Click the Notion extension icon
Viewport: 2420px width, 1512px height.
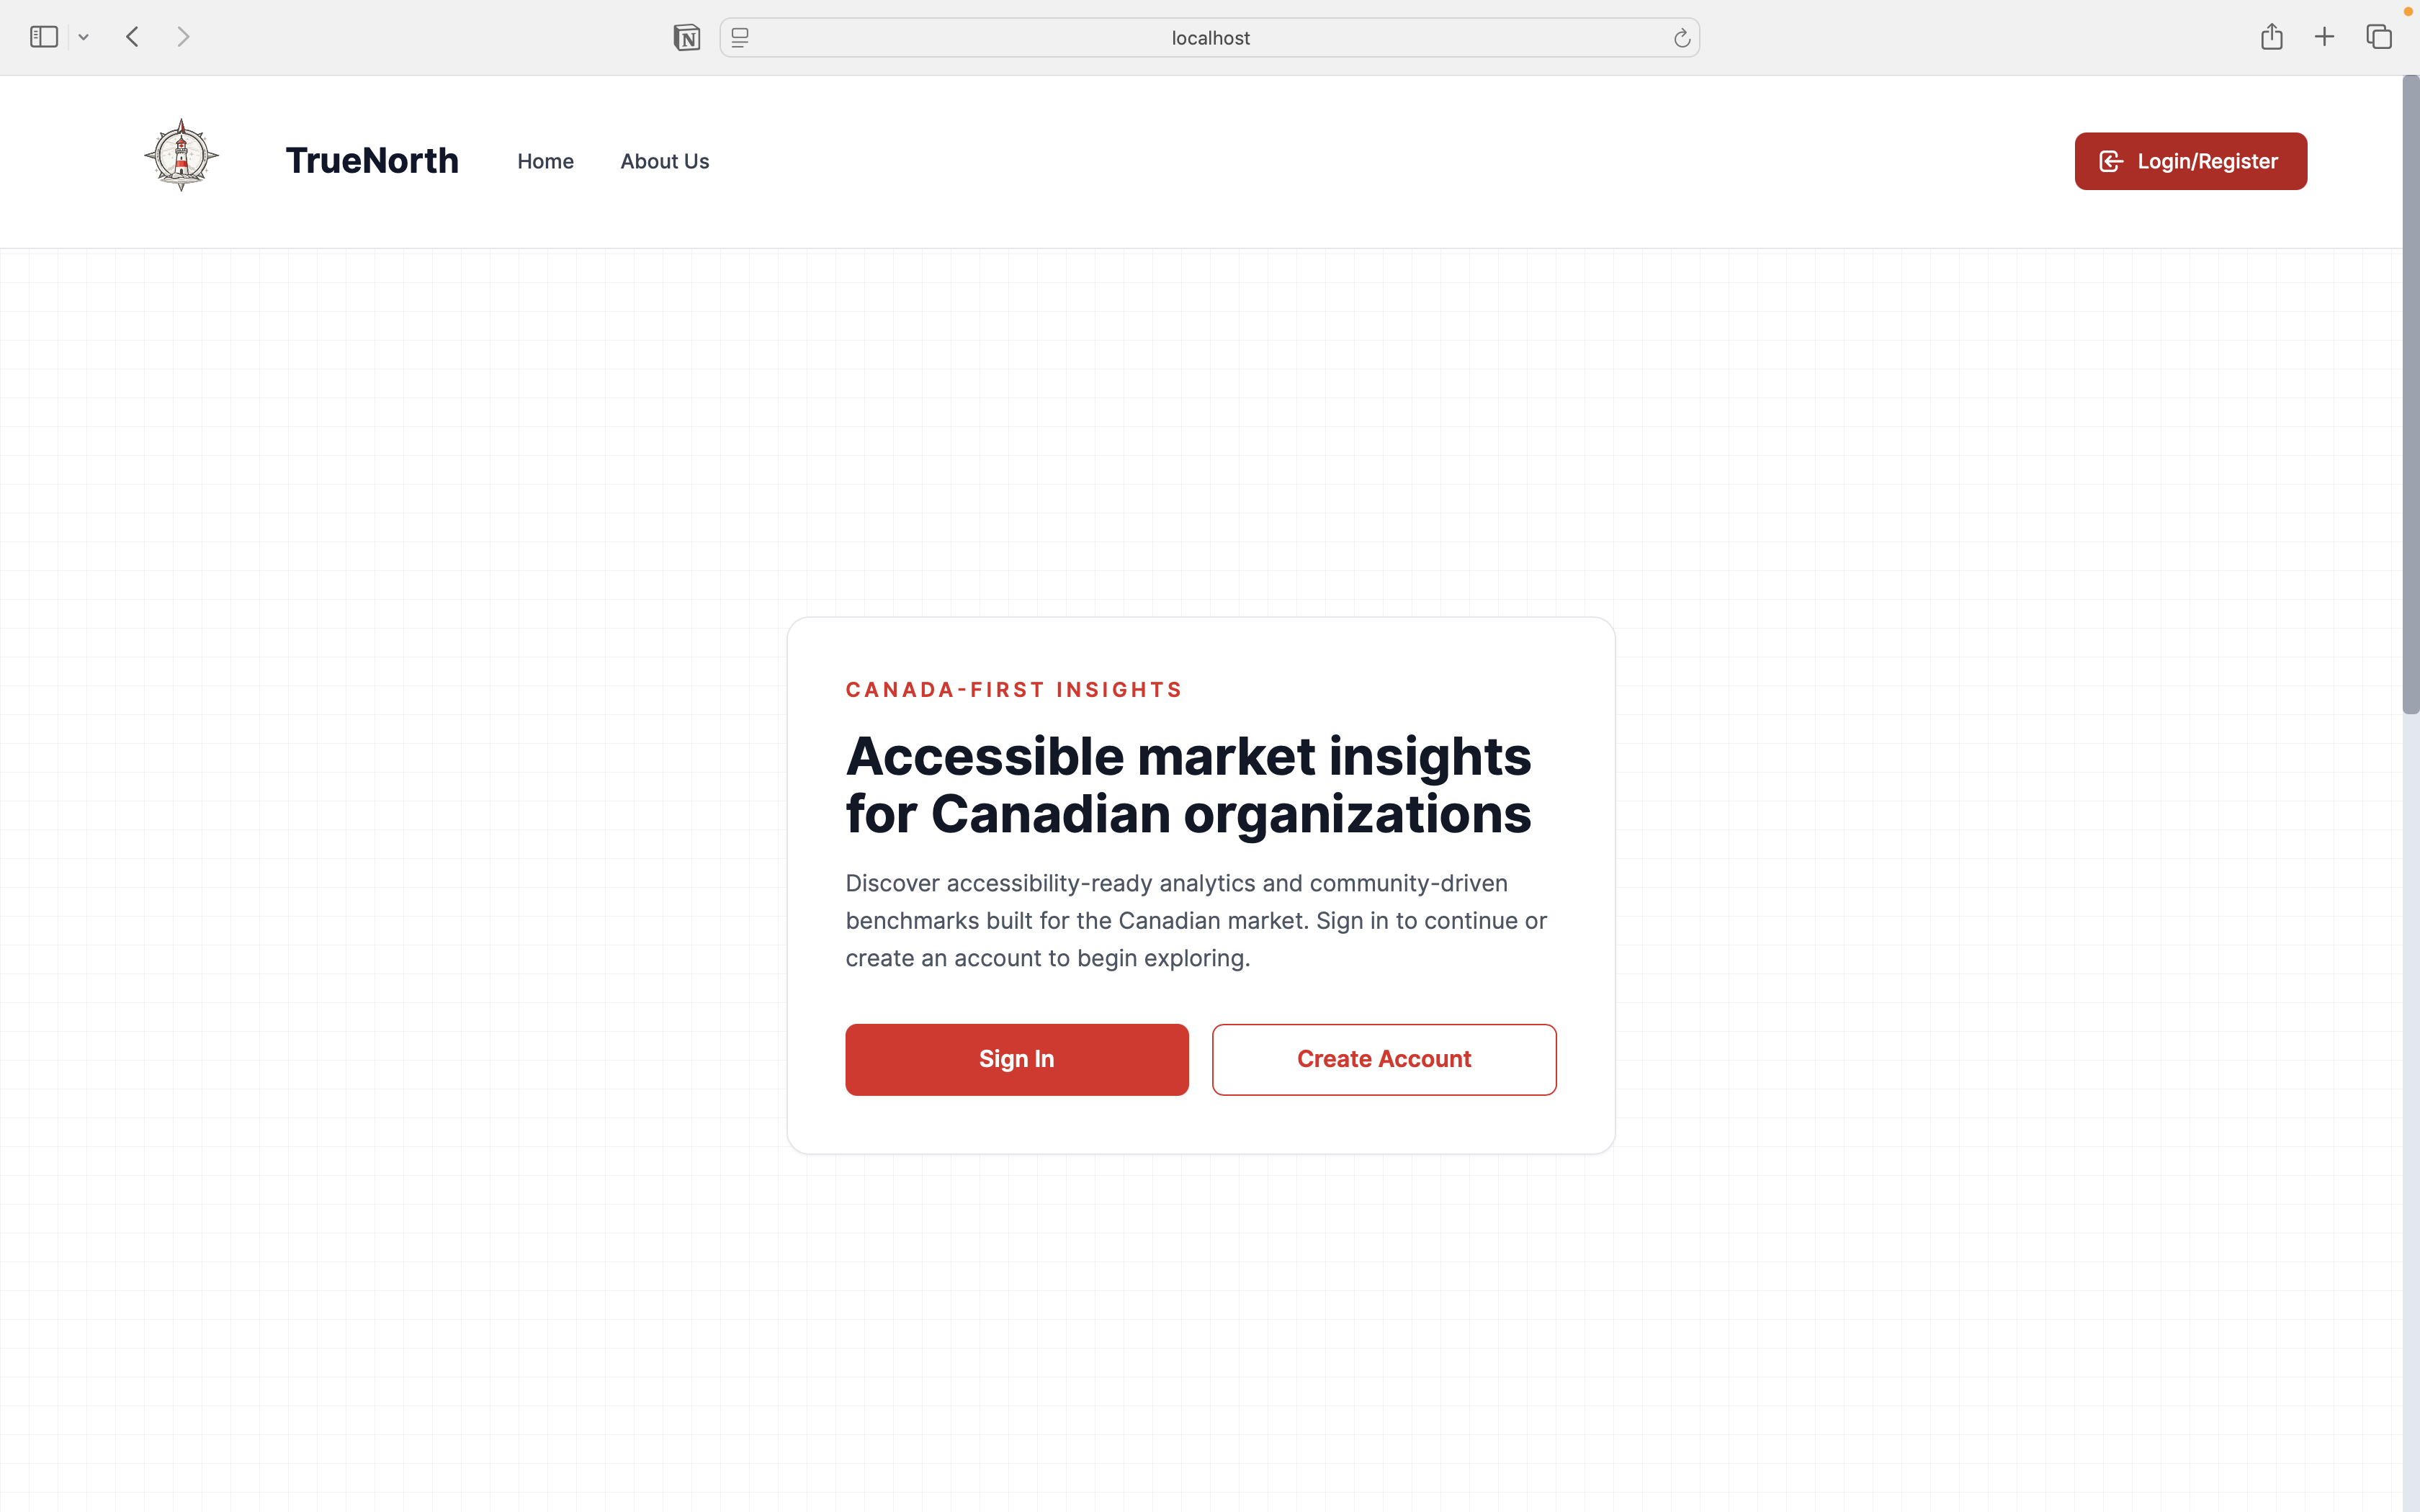(x=687, y=38)
